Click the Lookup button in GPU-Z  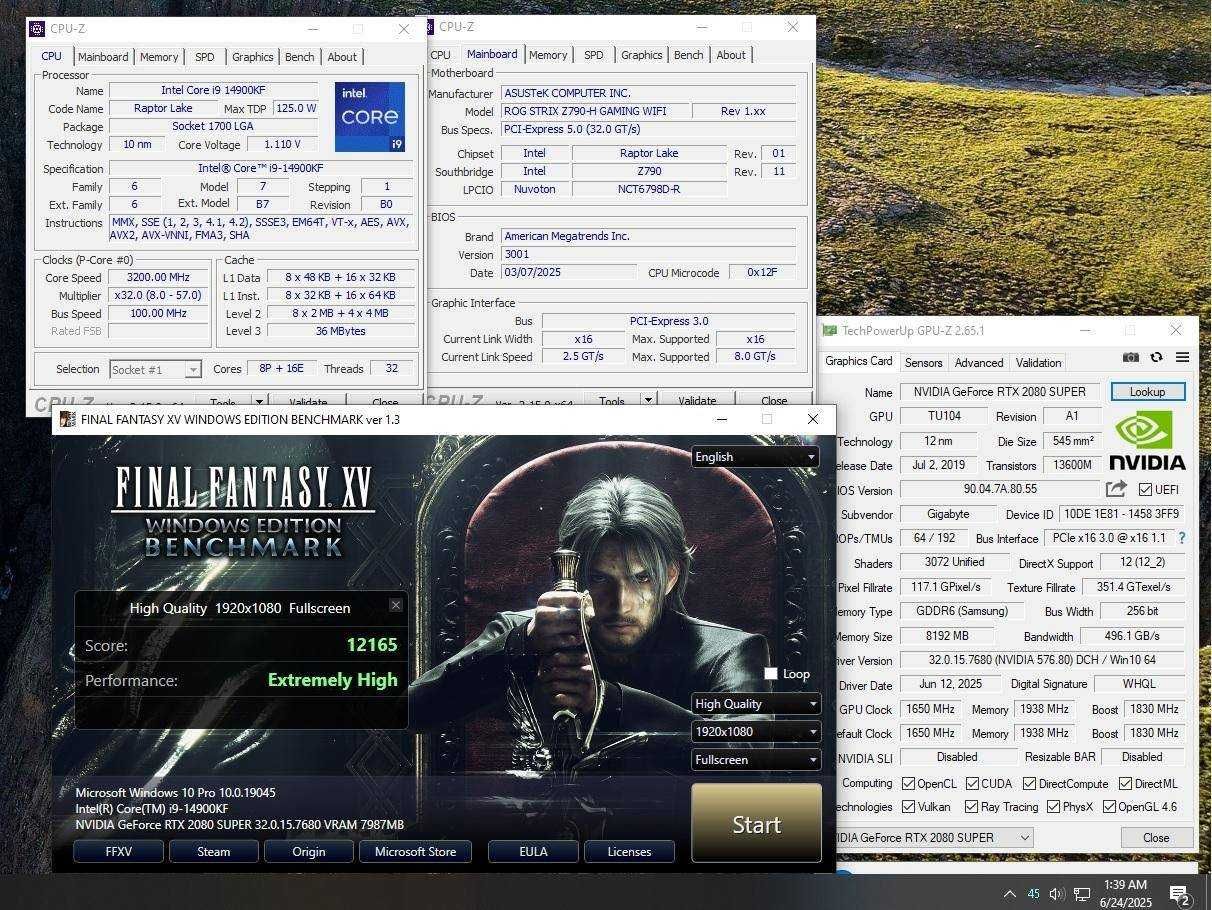coord(1148,392)
